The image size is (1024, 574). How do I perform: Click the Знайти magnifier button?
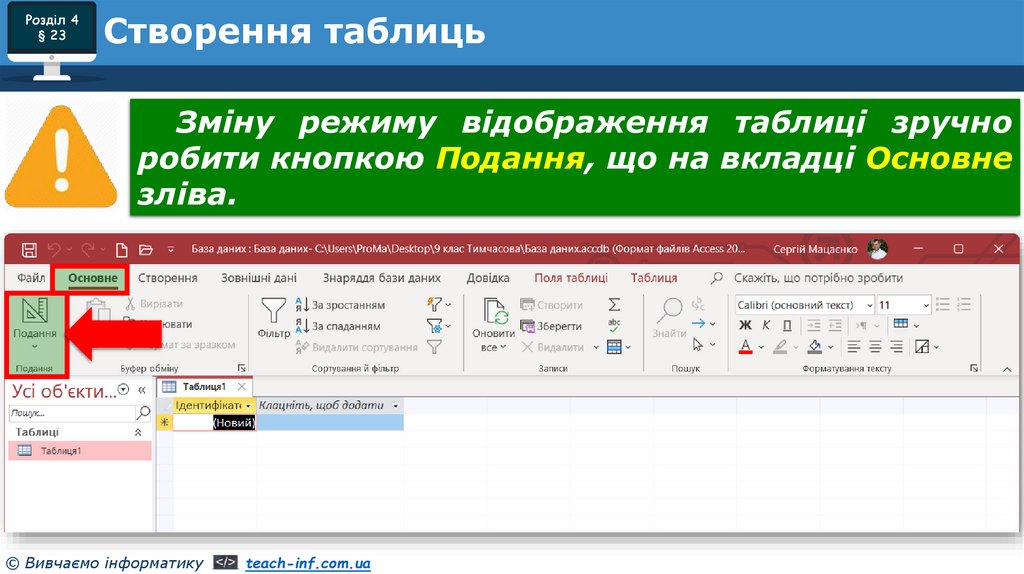669,318
